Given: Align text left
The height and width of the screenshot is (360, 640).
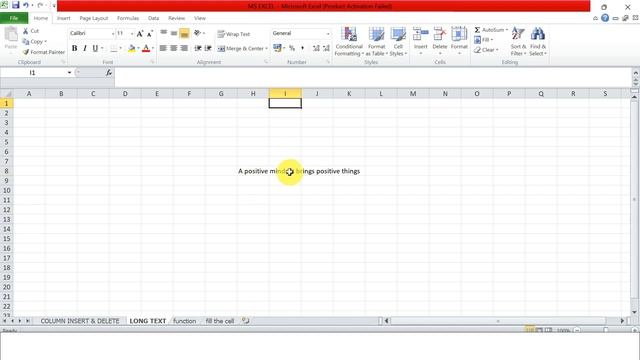Looking at the screenshot, I should point(163,48).
